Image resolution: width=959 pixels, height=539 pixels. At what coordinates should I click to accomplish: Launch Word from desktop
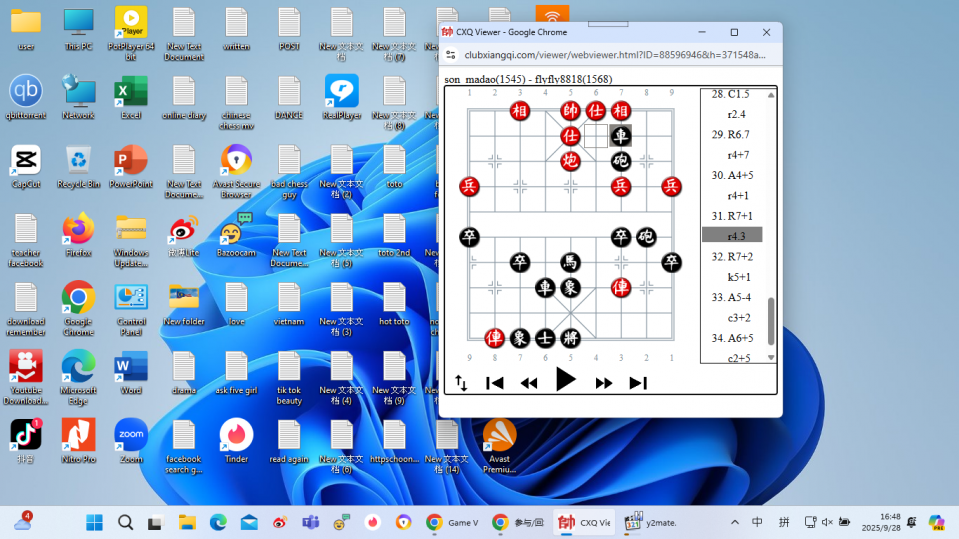131,373
